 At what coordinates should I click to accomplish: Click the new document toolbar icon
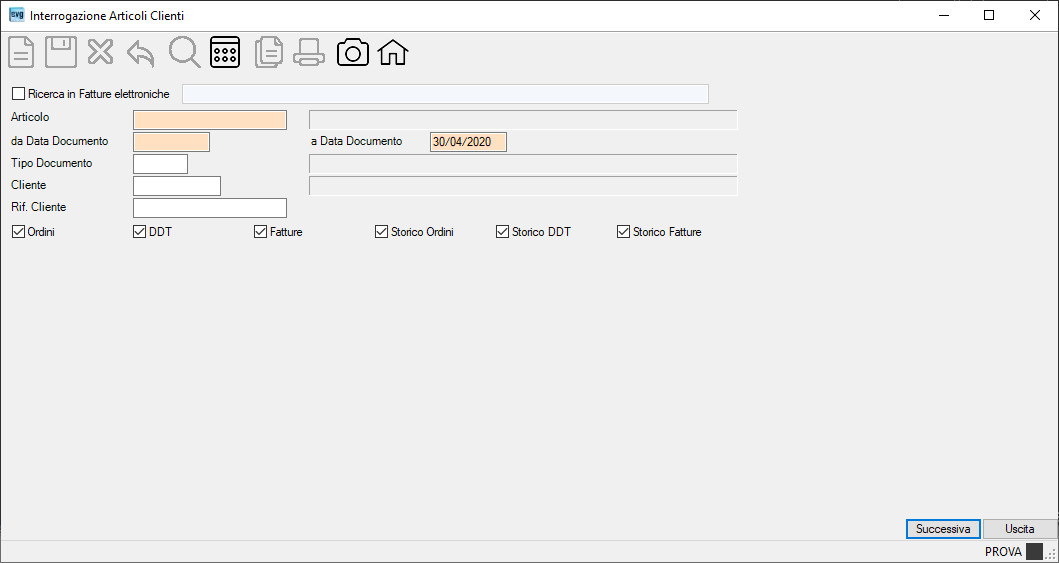[21, 52]
